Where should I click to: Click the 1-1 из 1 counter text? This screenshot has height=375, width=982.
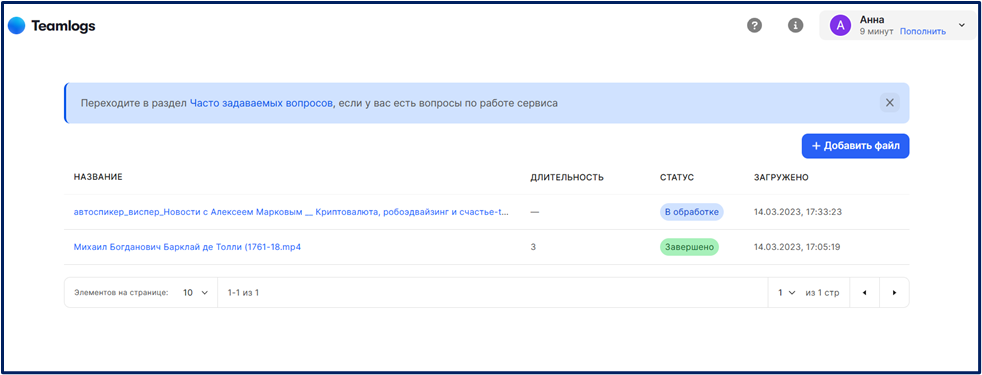[x=244, y=292]
